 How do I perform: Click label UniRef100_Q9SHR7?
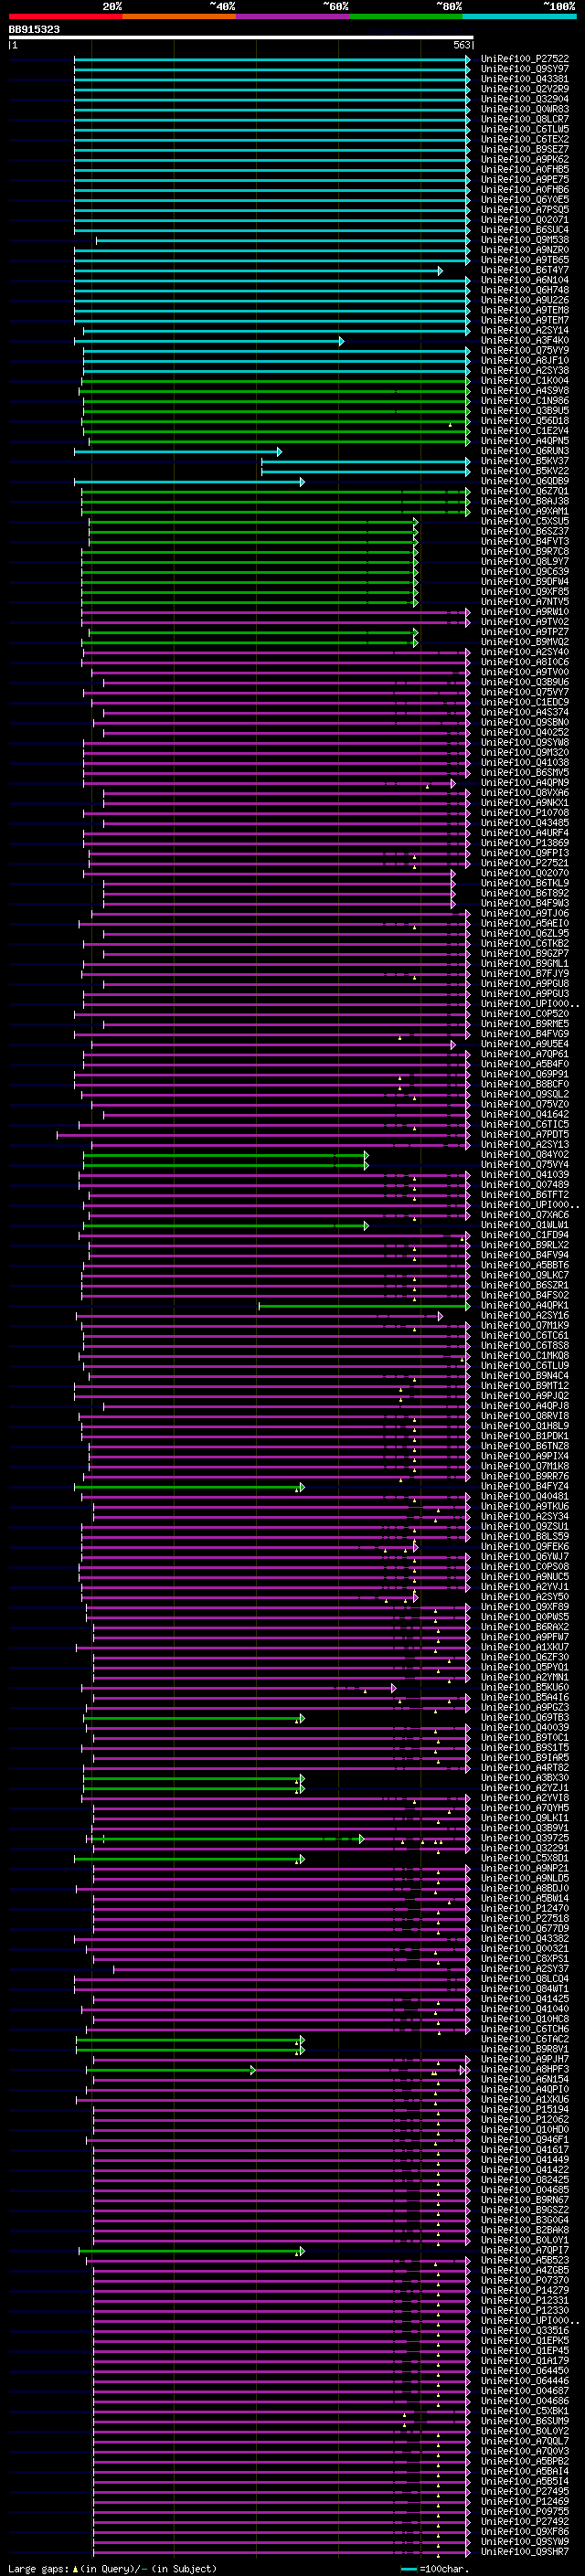525,2551
